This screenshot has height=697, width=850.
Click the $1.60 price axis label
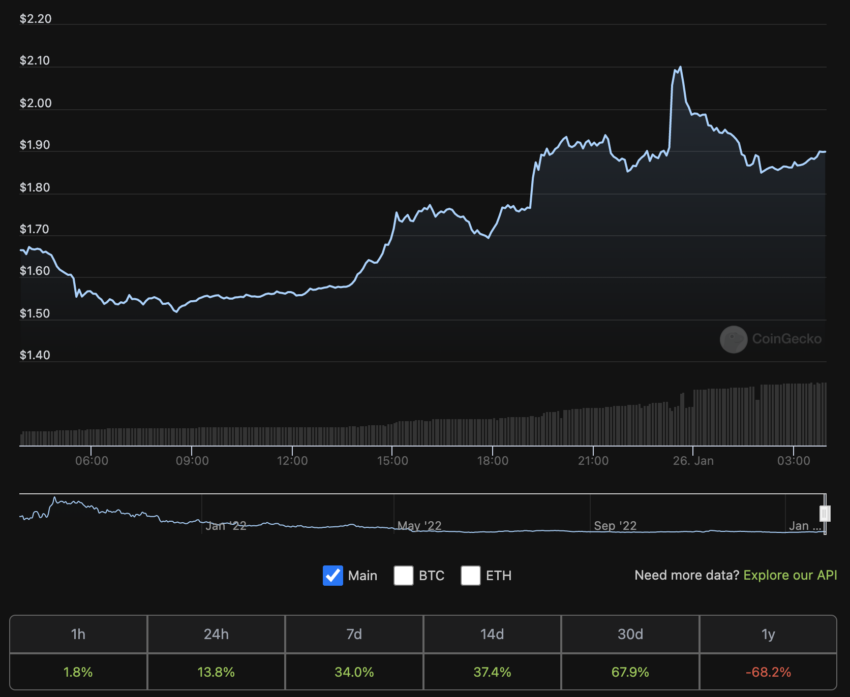(x=34, y=271)
